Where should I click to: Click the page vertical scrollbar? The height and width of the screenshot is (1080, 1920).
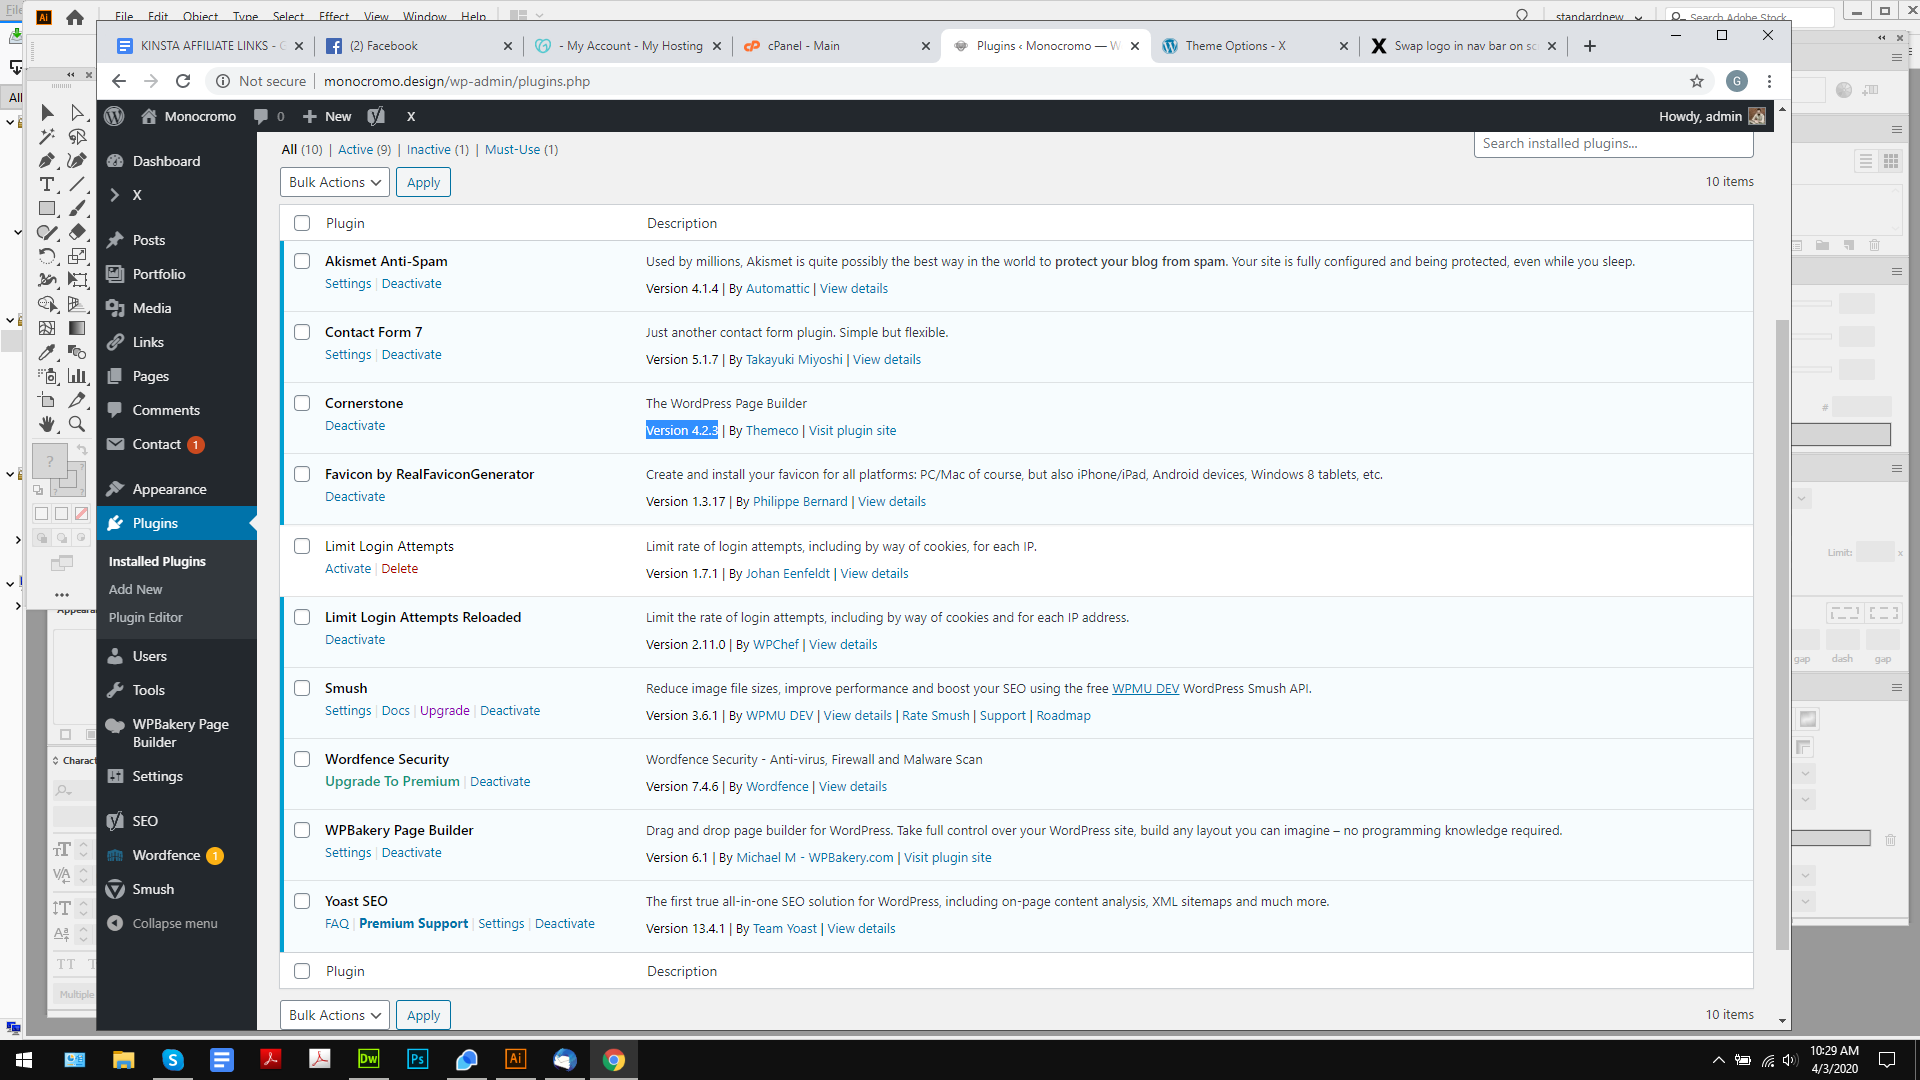click(1782, 634)
